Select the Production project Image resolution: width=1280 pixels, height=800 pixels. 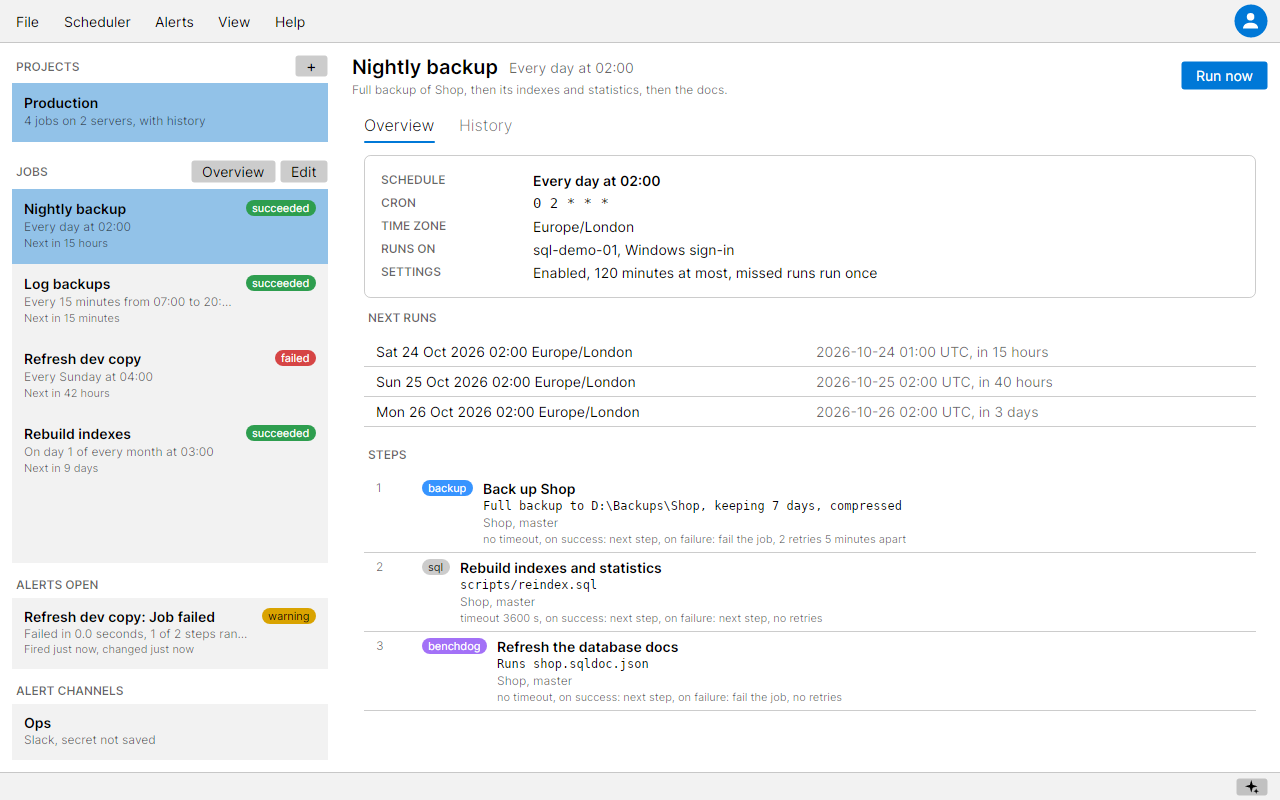pos(170,112)
